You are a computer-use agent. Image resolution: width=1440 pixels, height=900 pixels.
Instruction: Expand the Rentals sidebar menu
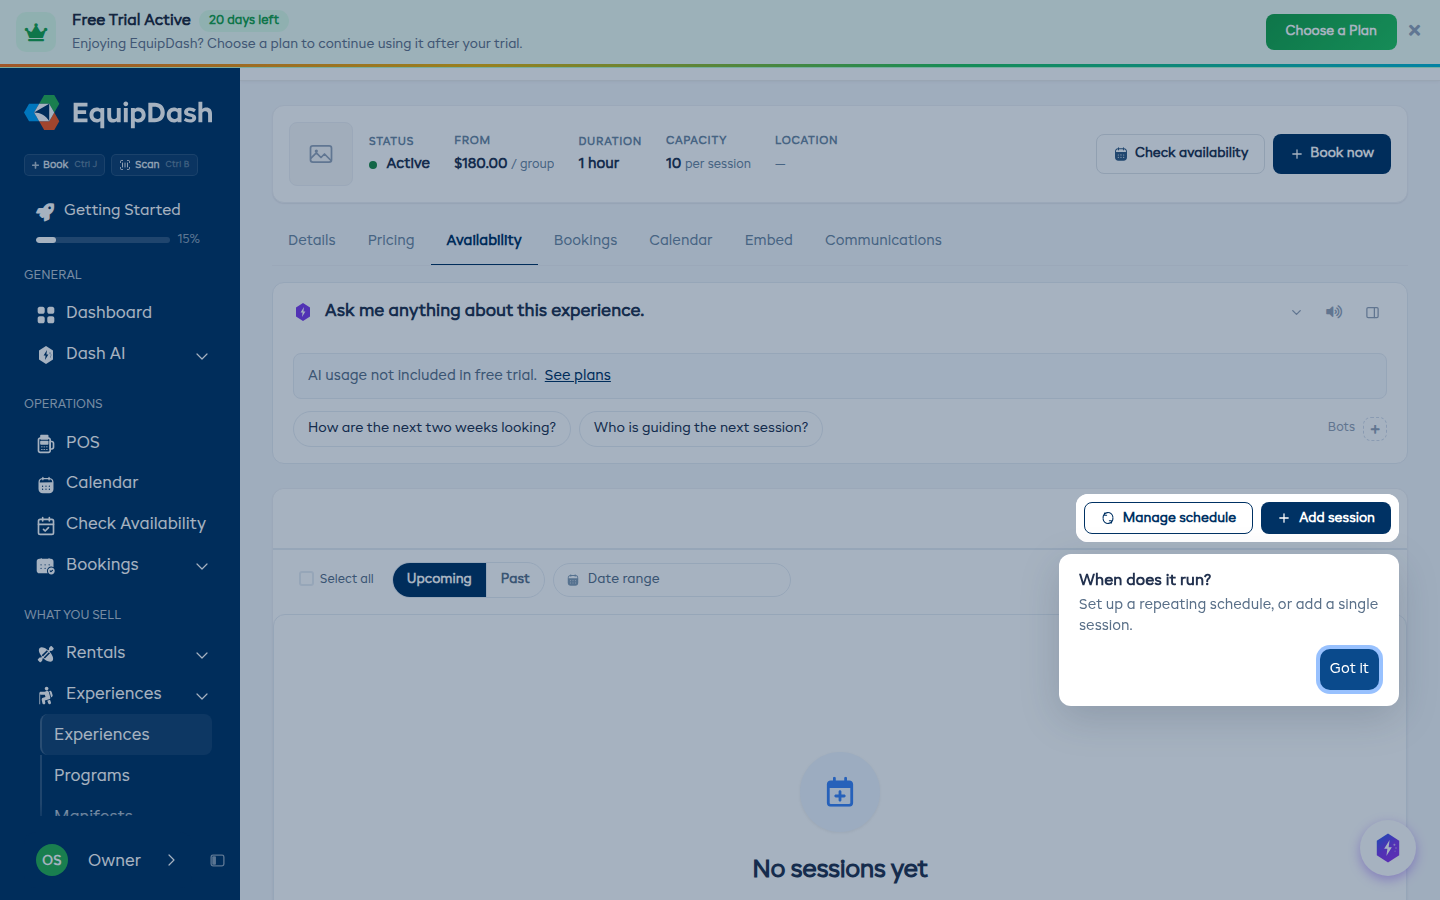tap(202, 655)
